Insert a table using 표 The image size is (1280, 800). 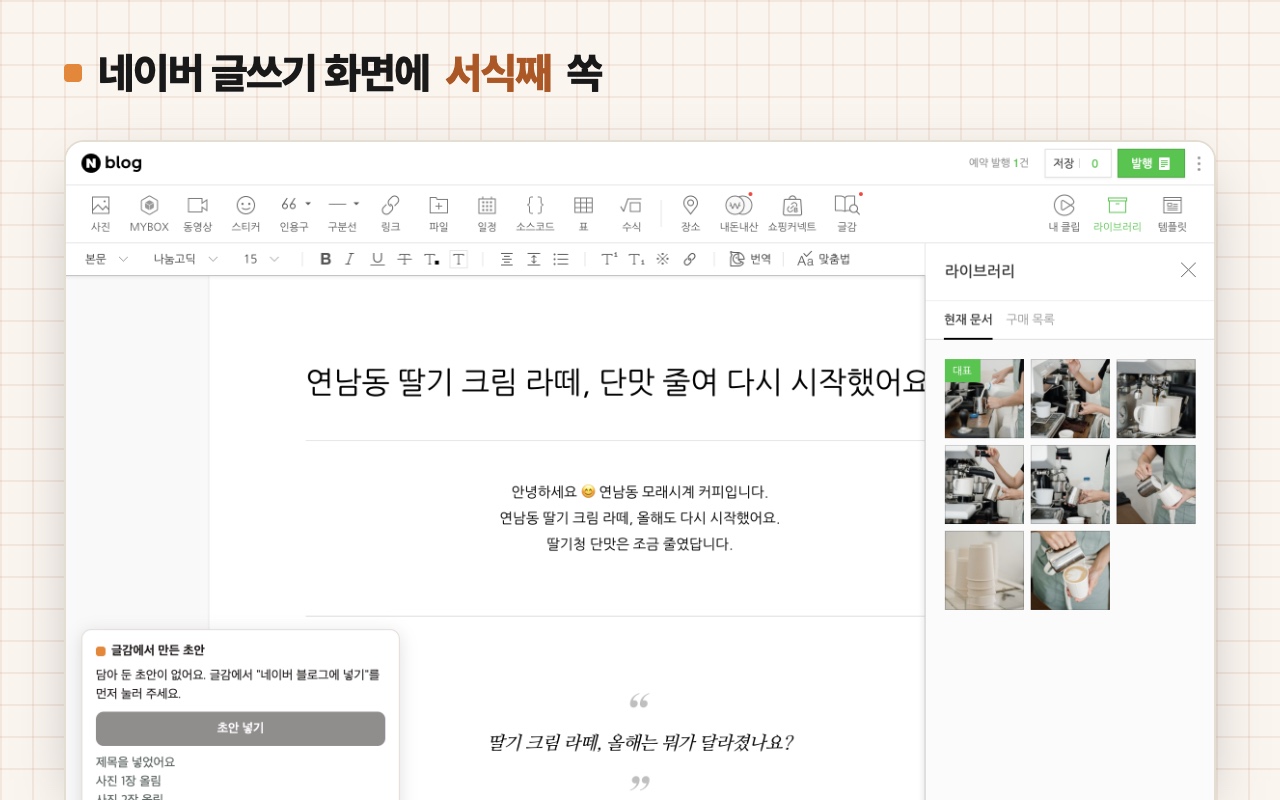point(583,213)
